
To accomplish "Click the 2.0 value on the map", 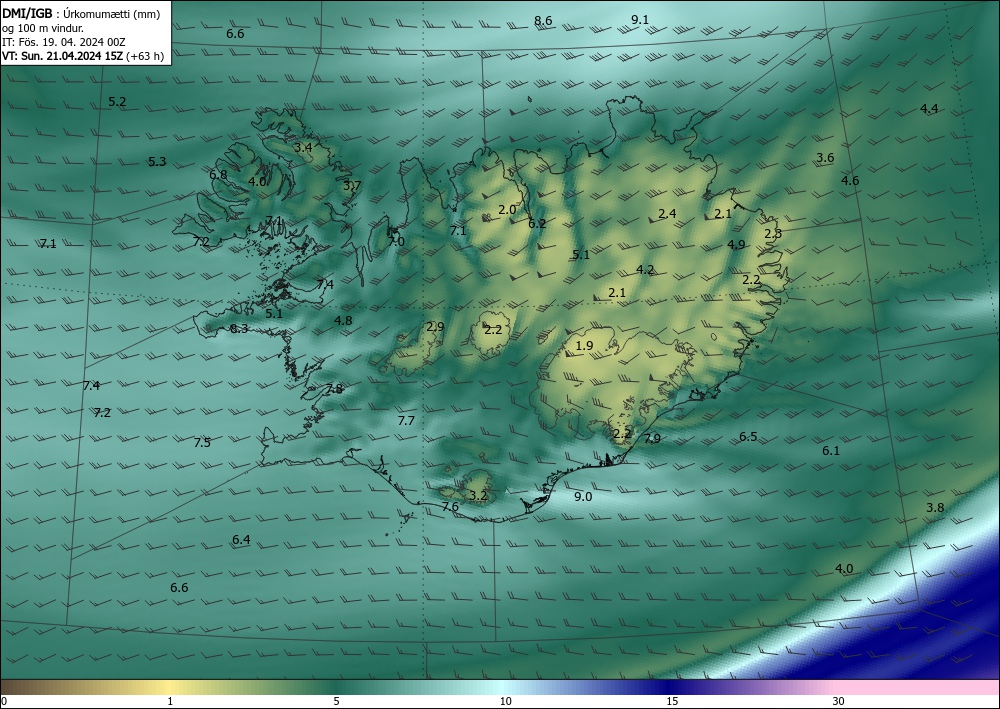I will (x=507, y=209).
